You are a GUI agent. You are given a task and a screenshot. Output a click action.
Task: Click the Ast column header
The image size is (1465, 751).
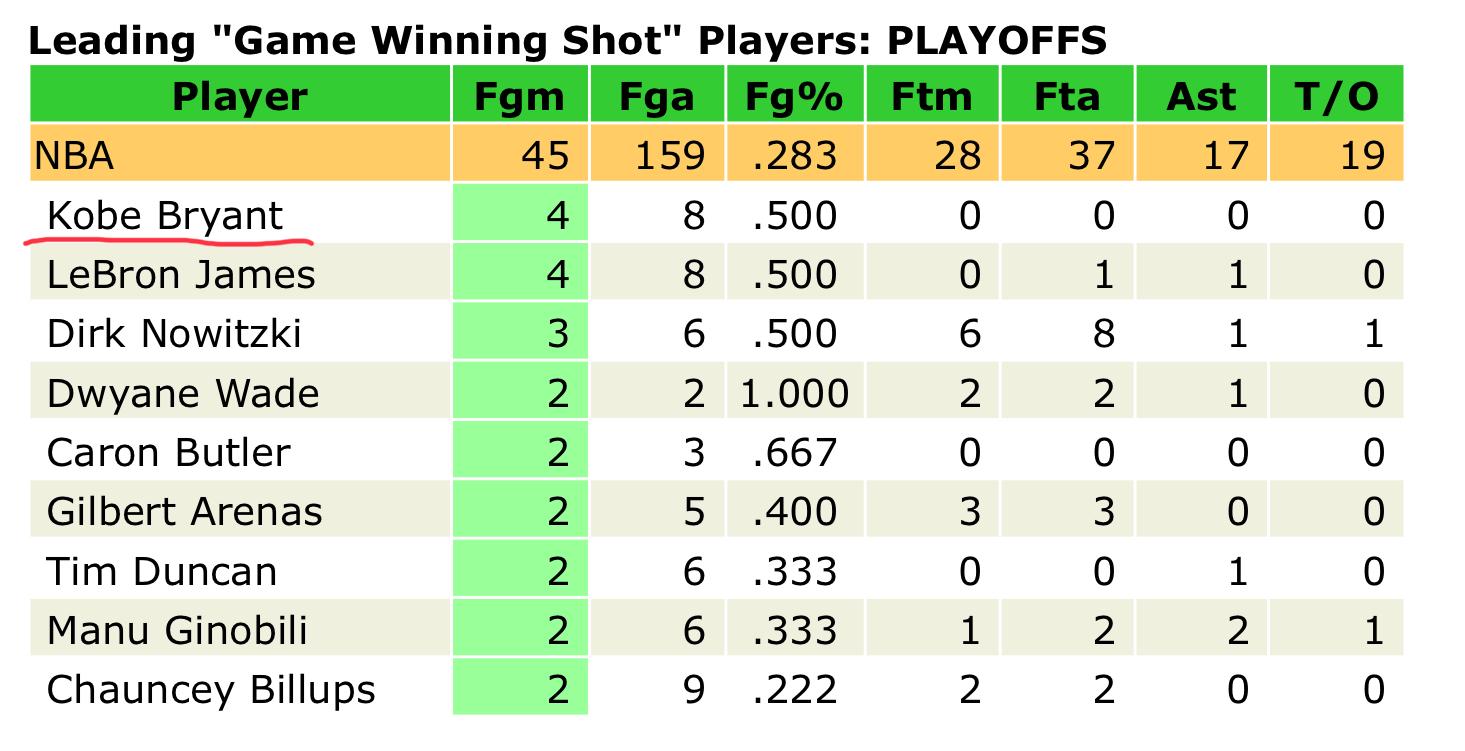click(x=1202, y=96)
